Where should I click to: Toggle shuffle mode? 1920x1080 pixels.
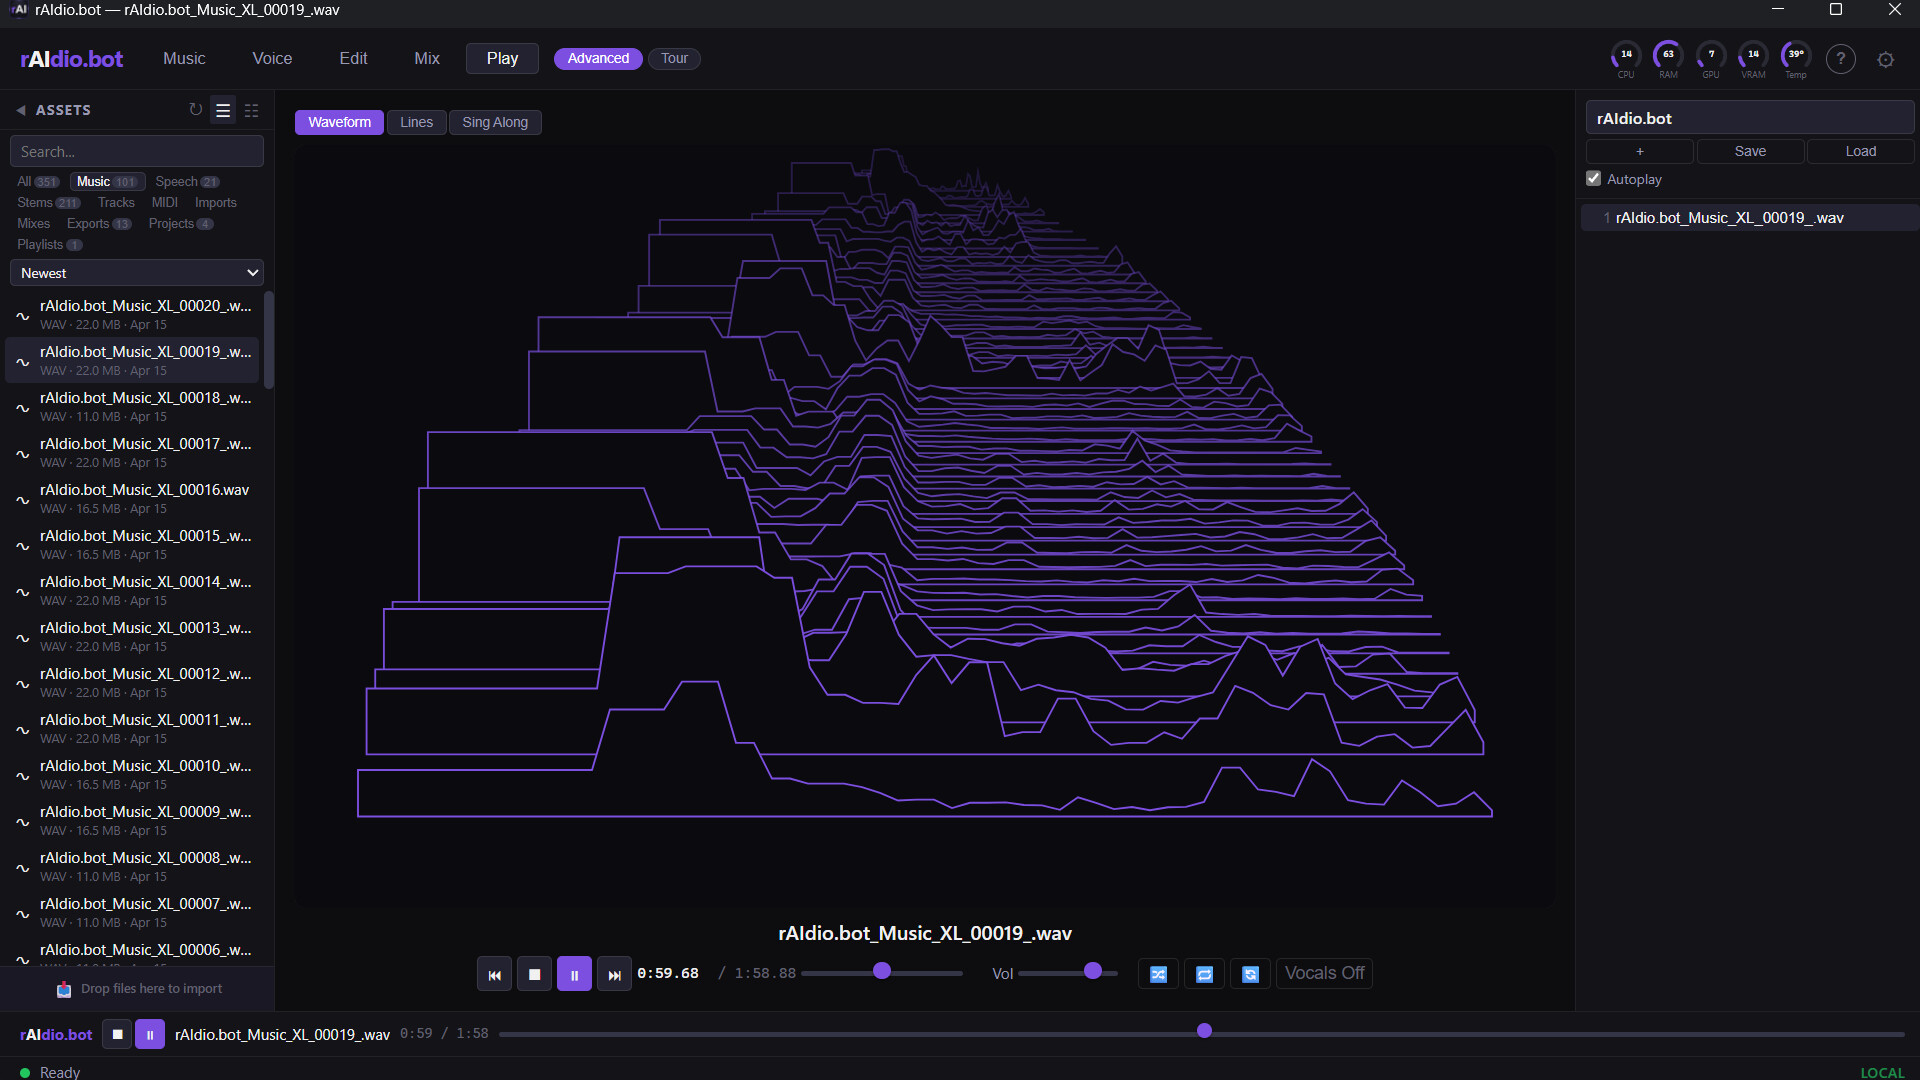tap(1158, 974)
